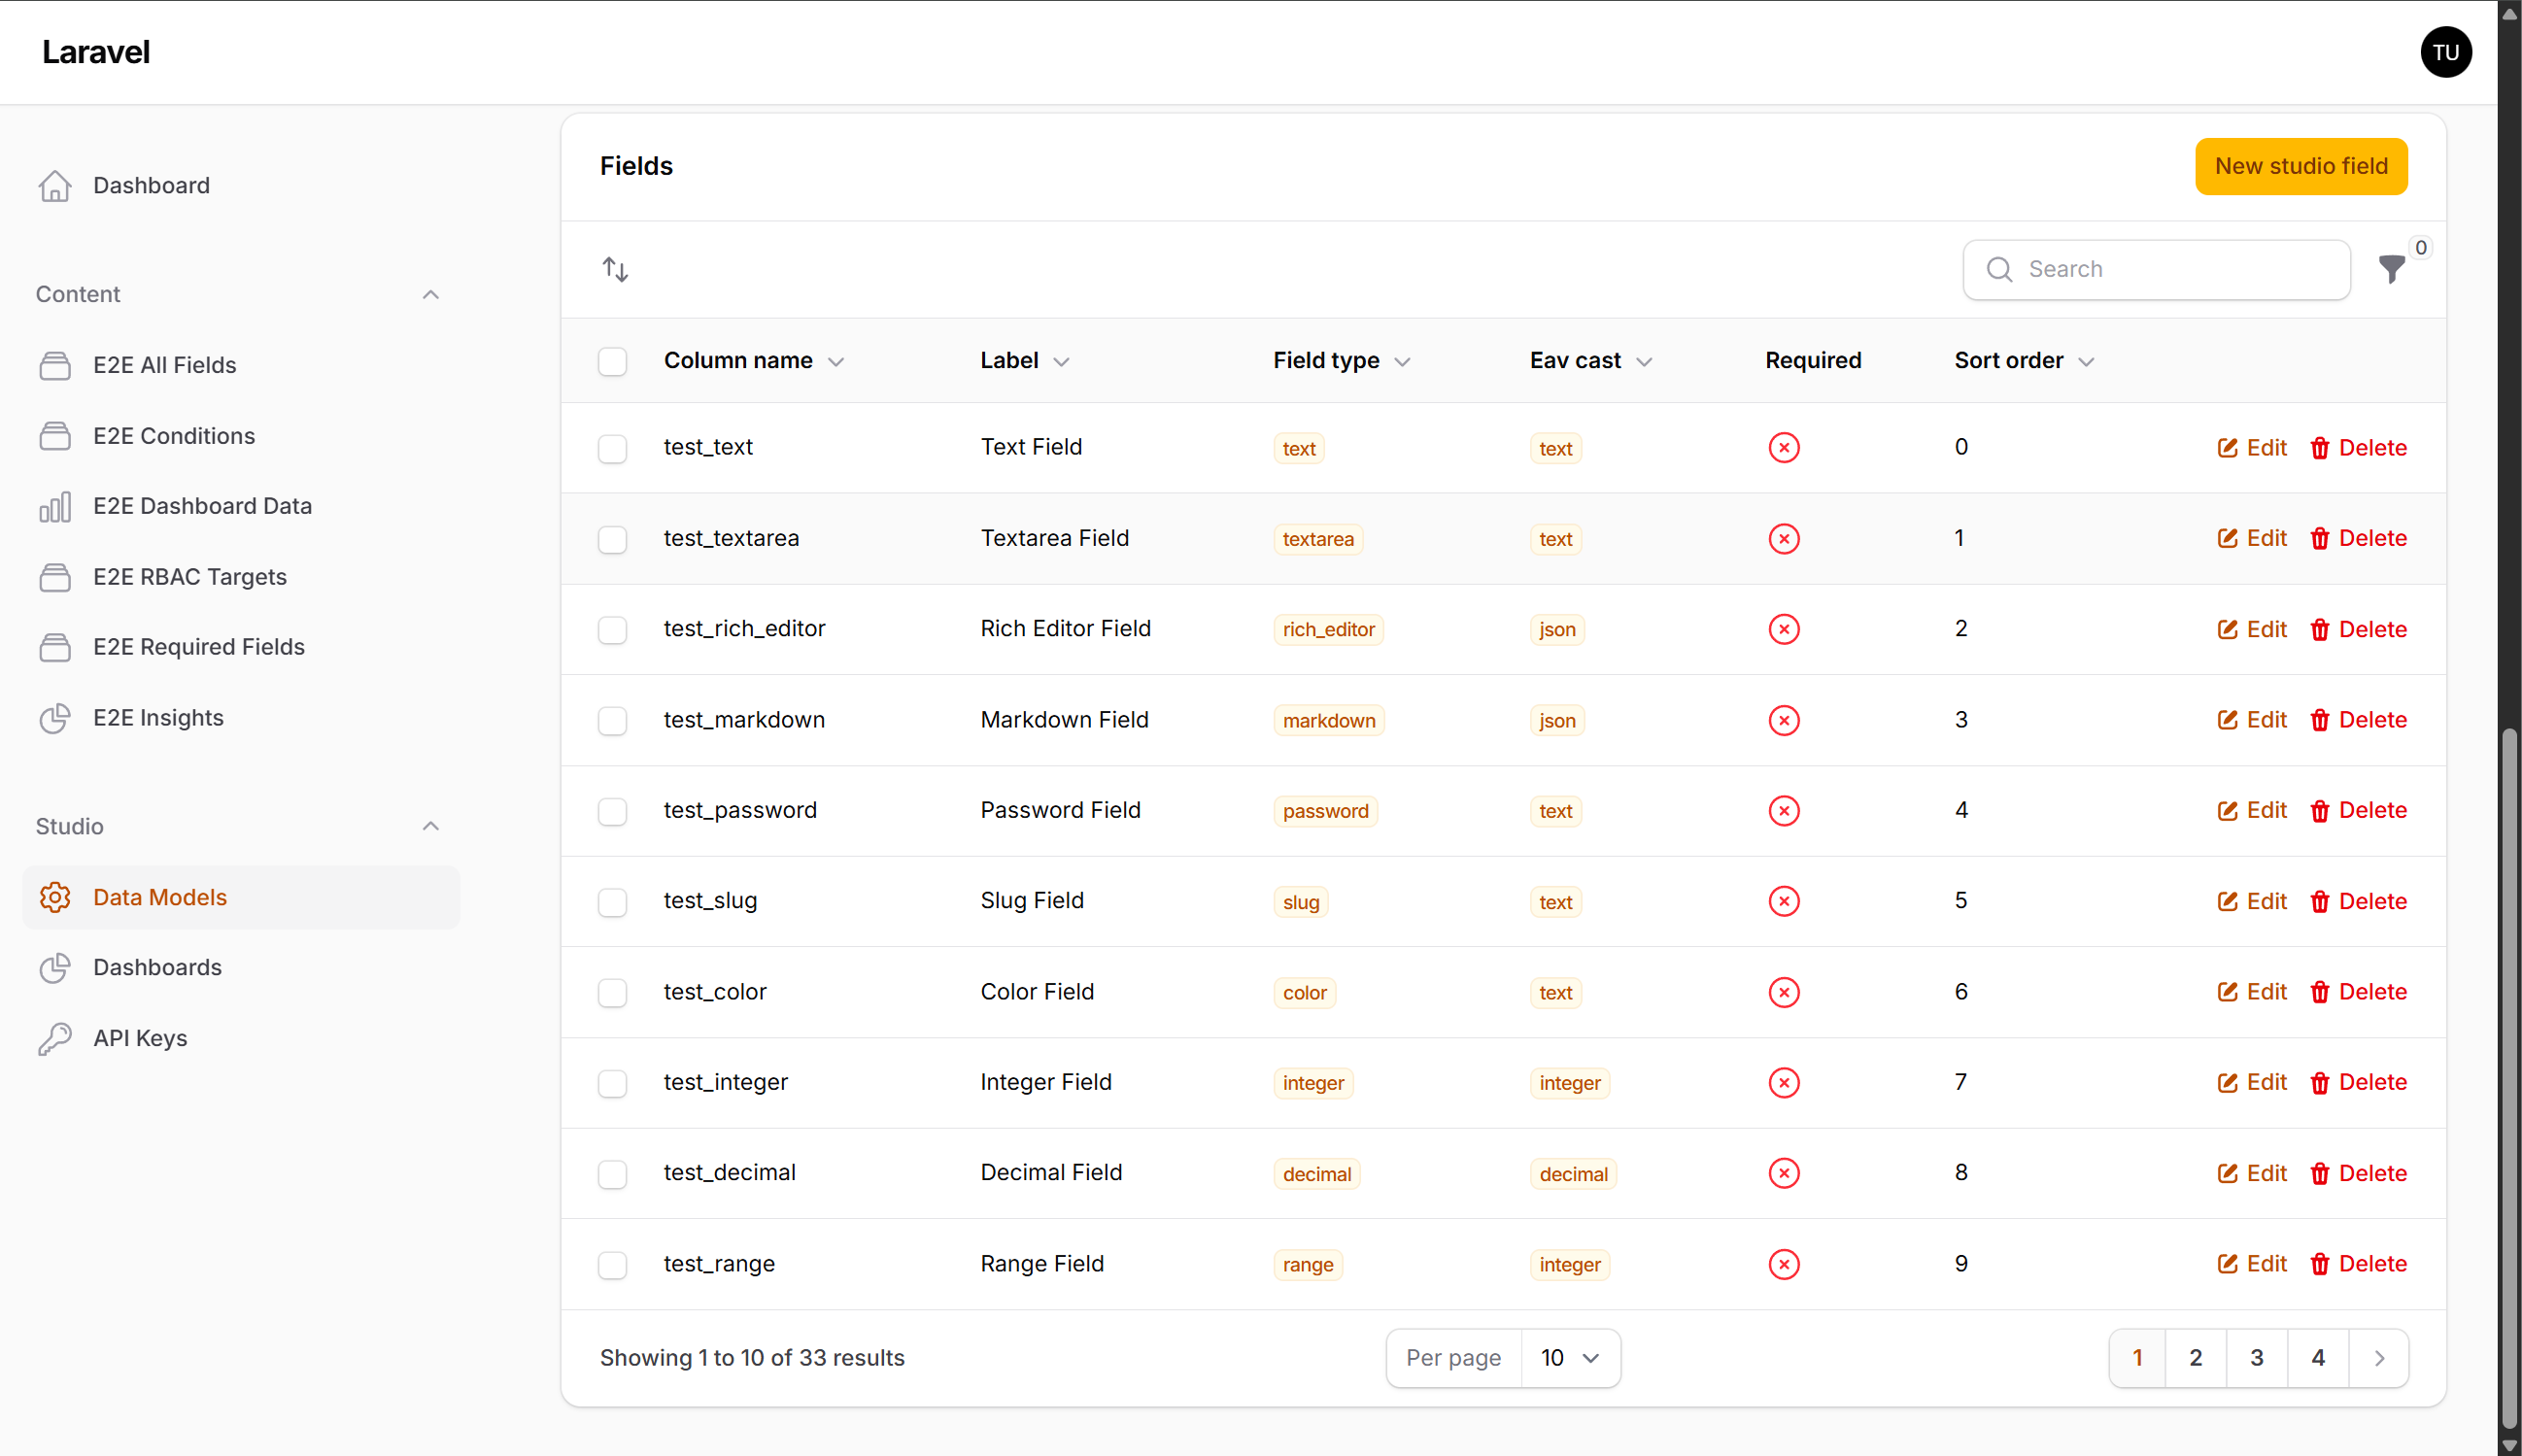Open the TU user avatar menu

2445,52
